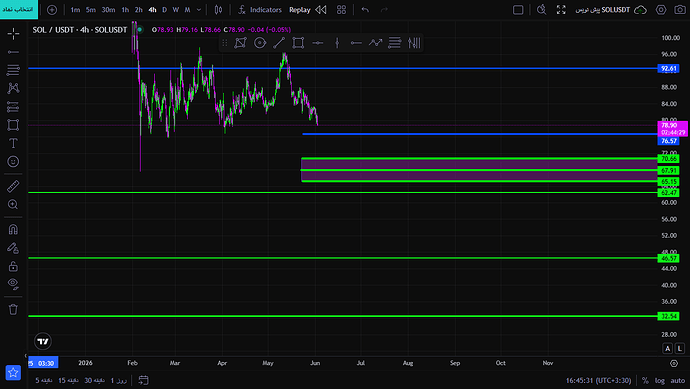This screenshot has height=389, width=690.
Task: Expand the timeframe dropdown arrow
Action: [x=199, y=10]
